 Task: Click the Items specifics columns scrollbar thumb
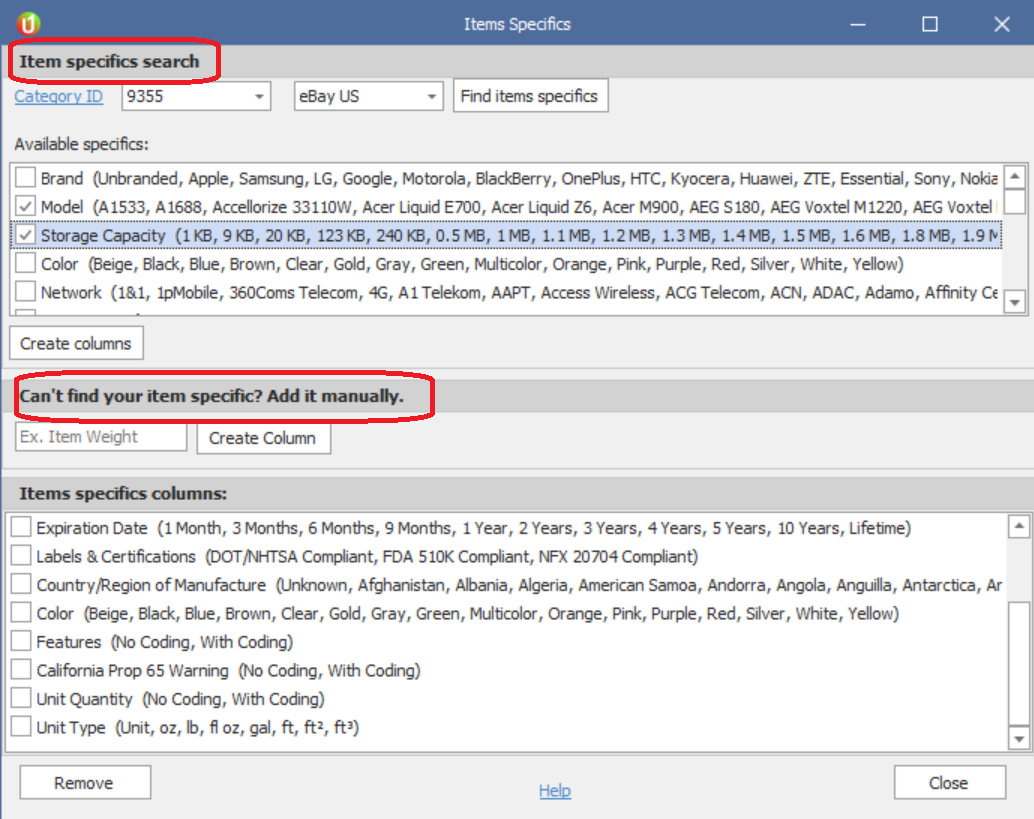(1019, 663)
